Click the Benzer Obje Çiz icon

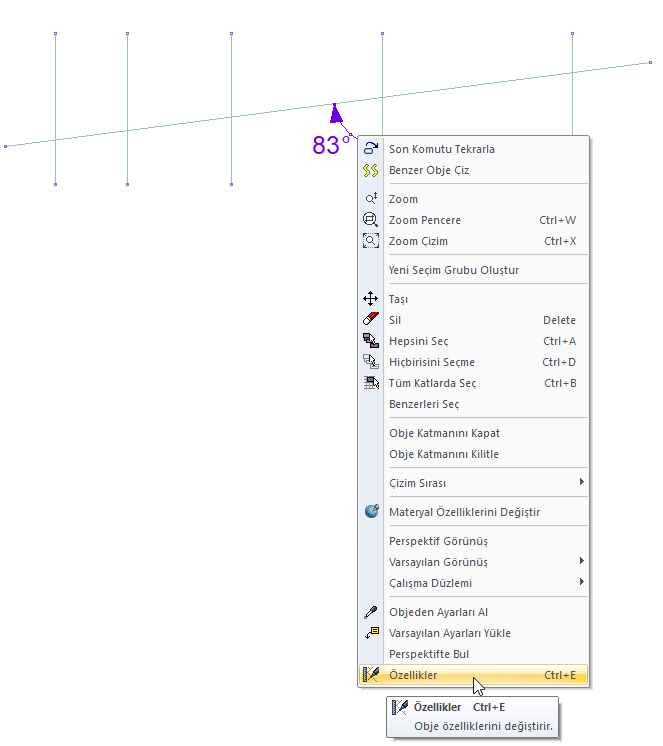370,170
